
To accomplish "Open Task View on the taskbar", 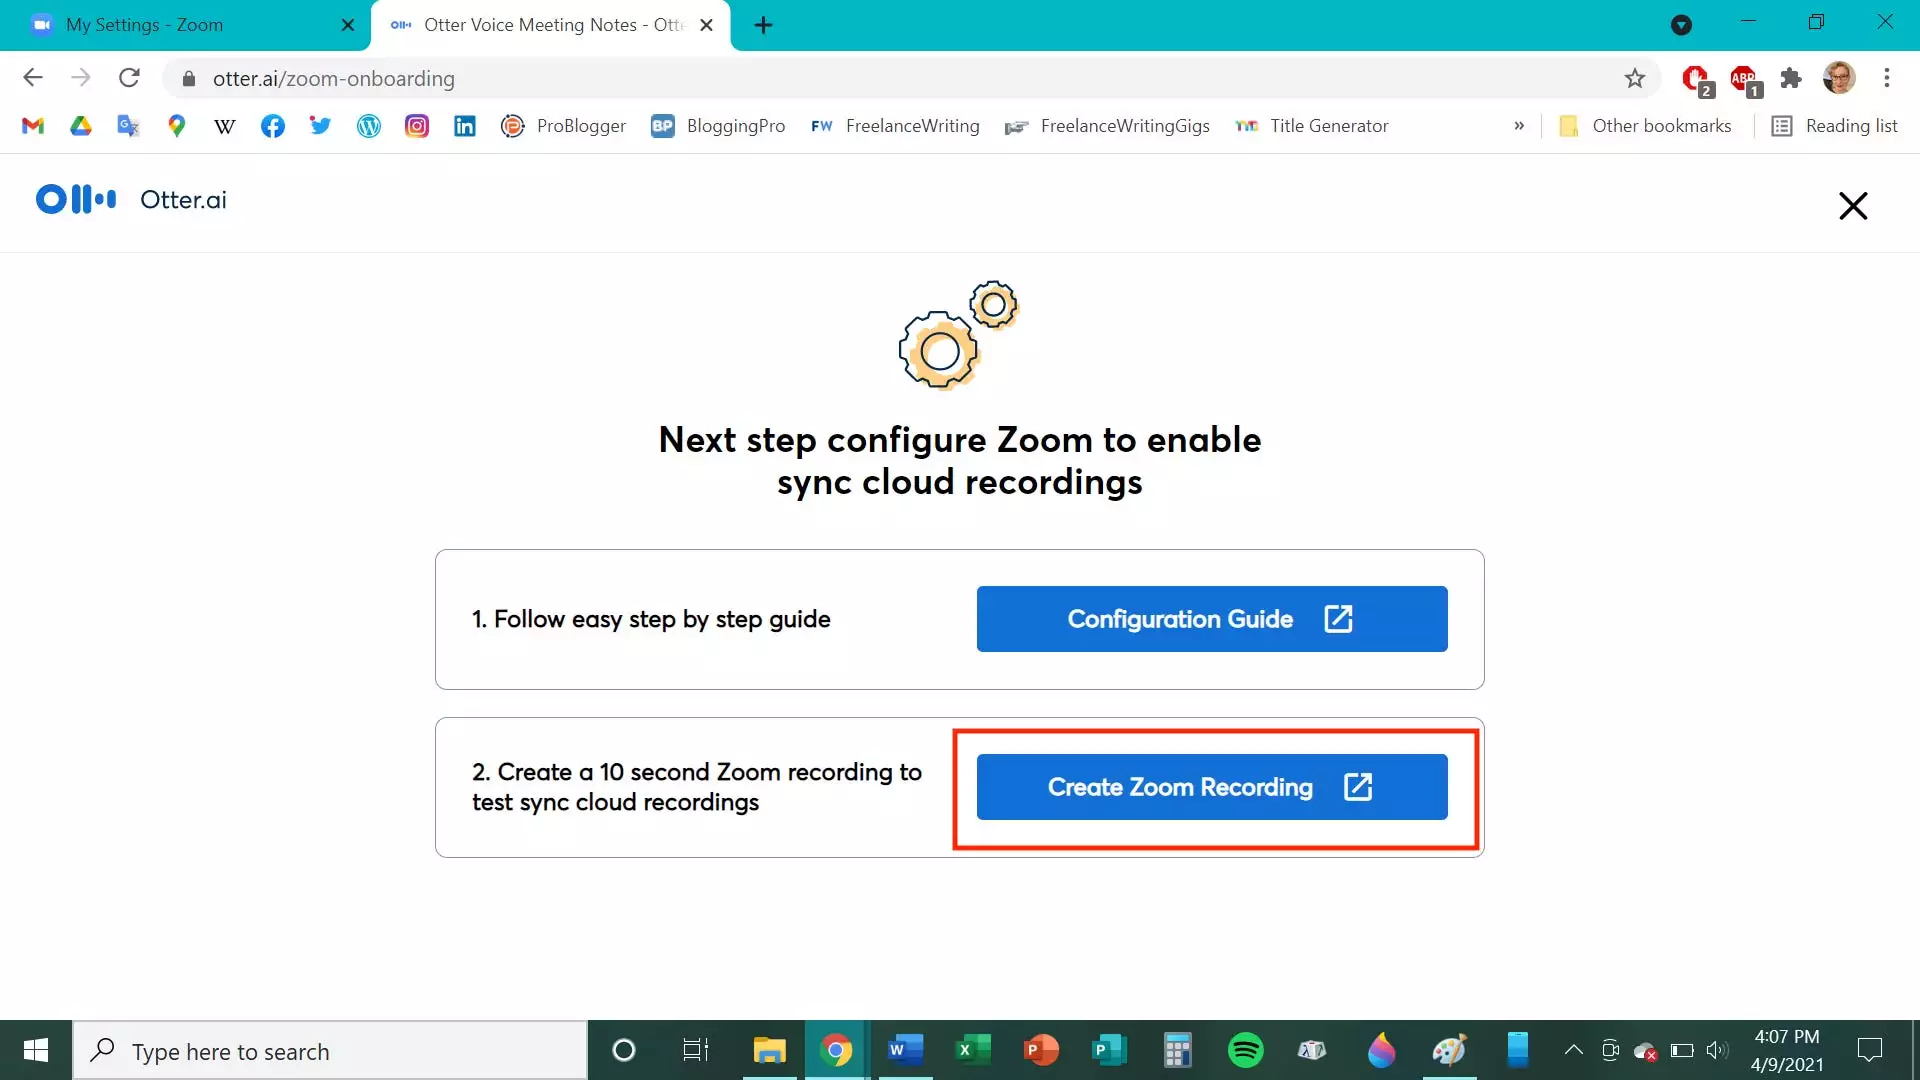I will coord(696,1050).
